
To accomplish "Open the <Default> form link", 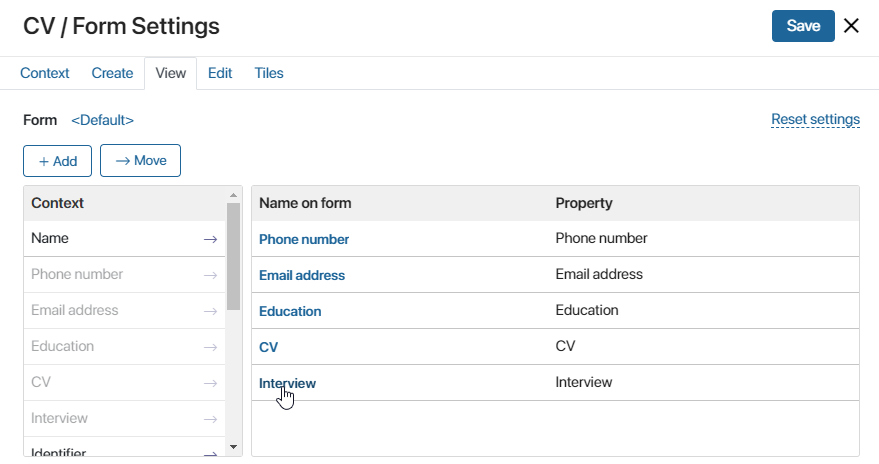I will 102,120.
